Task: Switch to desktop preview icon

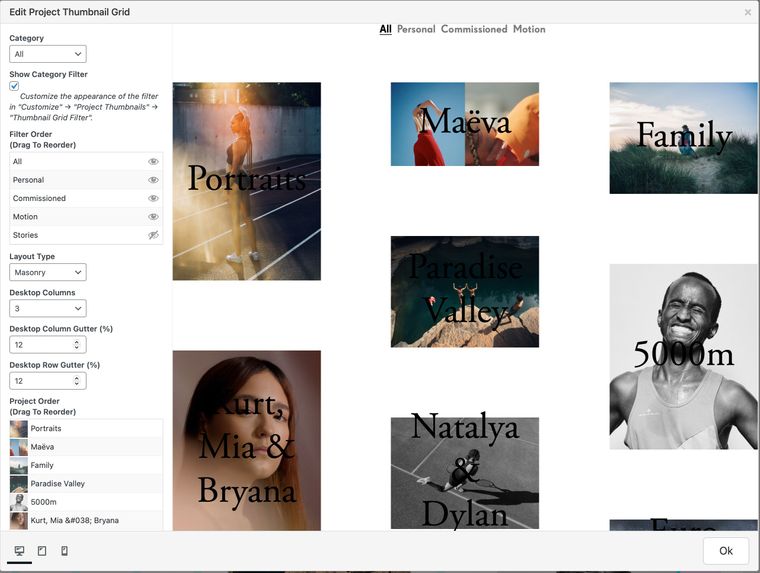Action: tap(19, 551)
